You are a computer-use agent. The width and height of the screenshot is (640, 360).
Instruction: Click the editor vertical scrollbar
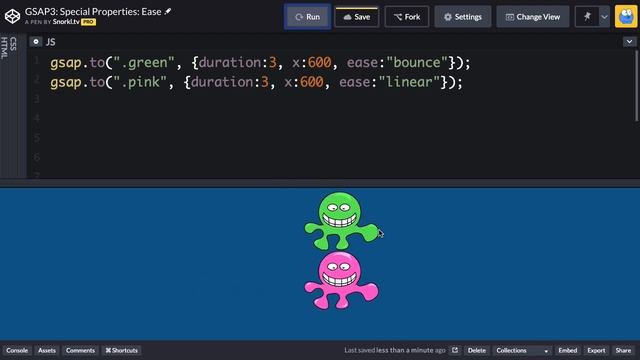tap(636, 86)
